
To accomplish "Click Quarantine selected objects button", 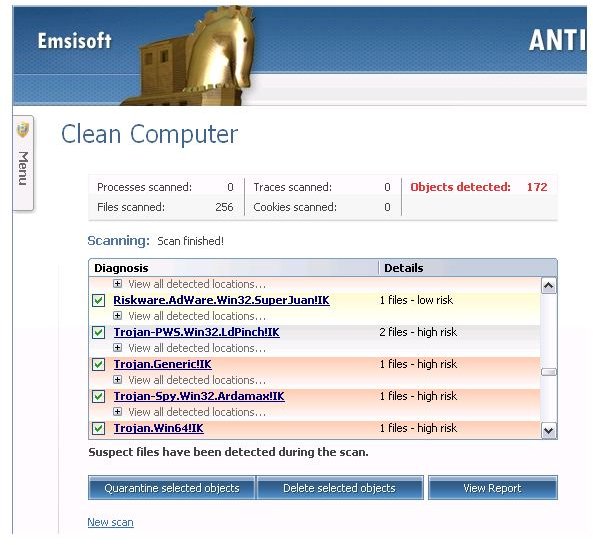I will tap(172, 488).
